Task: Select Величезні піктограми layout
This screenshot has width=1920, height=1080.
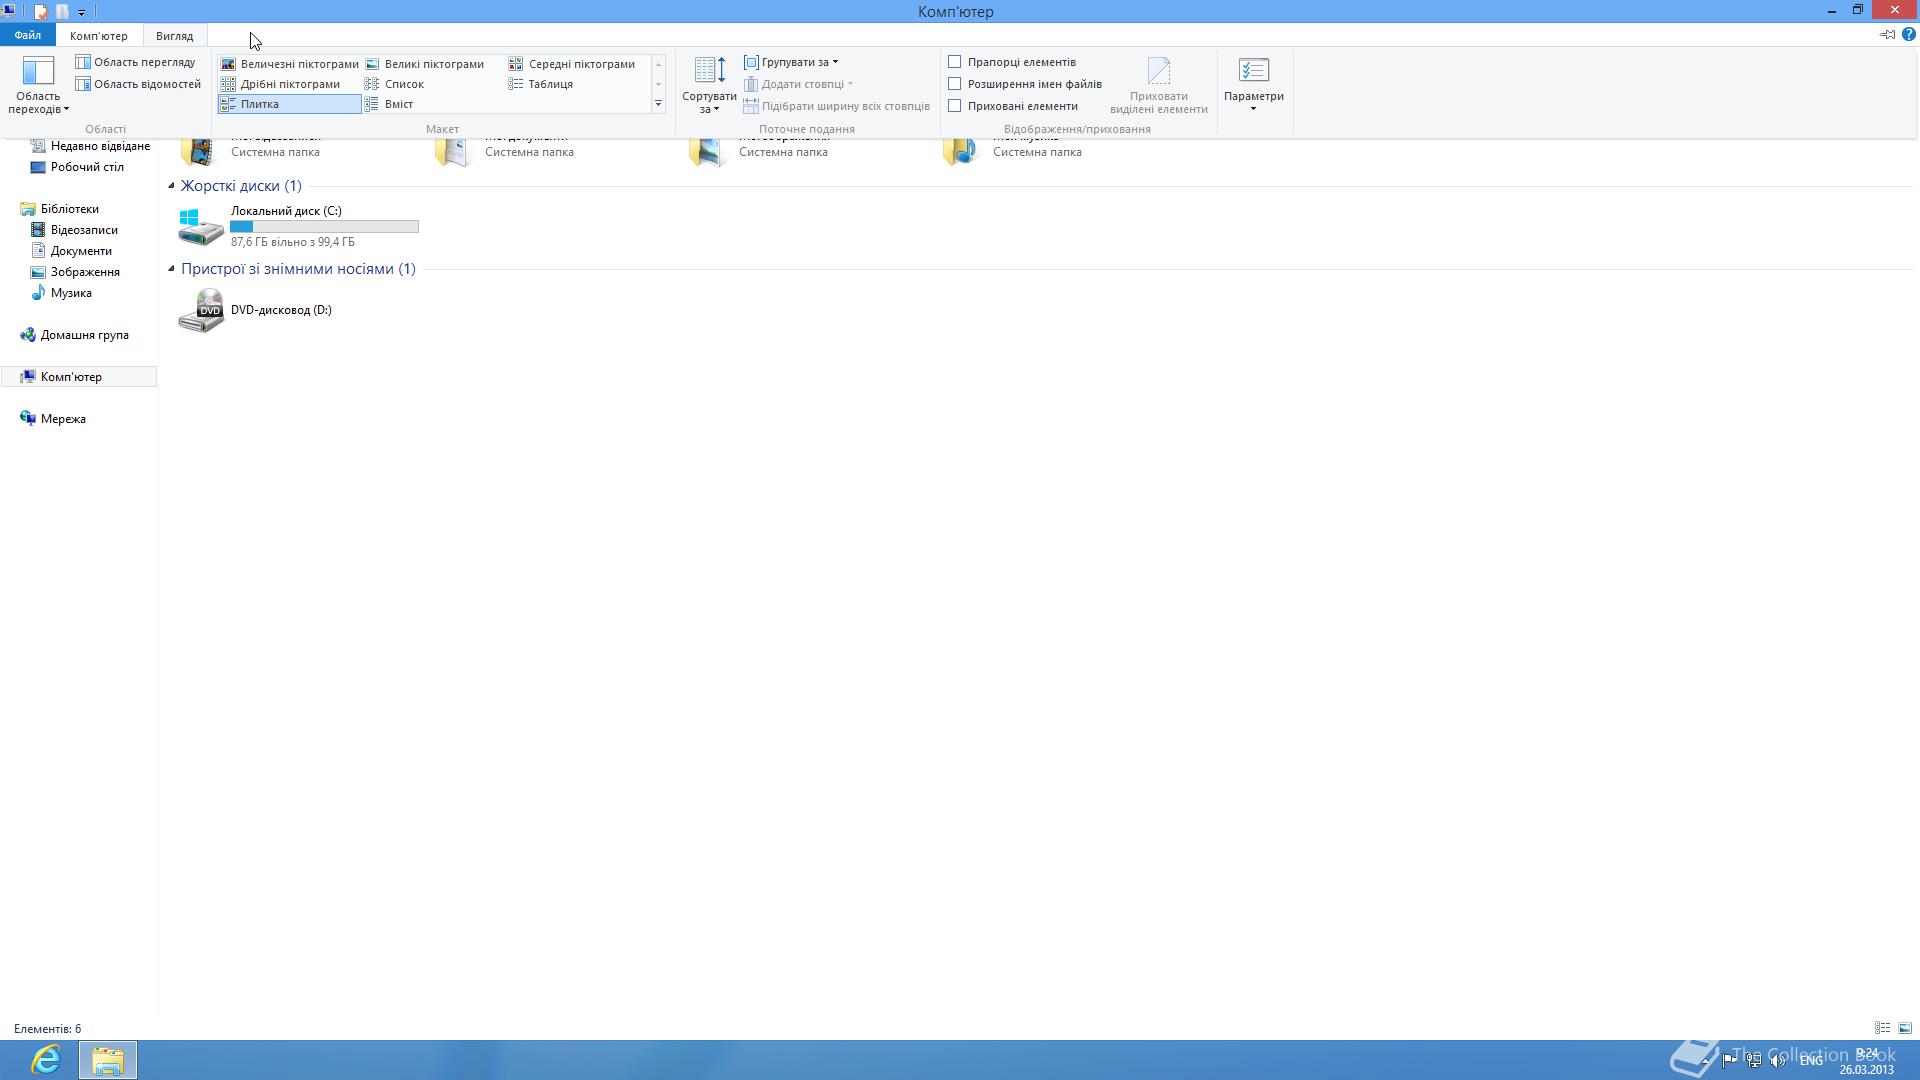Action: tap(289, 64)
